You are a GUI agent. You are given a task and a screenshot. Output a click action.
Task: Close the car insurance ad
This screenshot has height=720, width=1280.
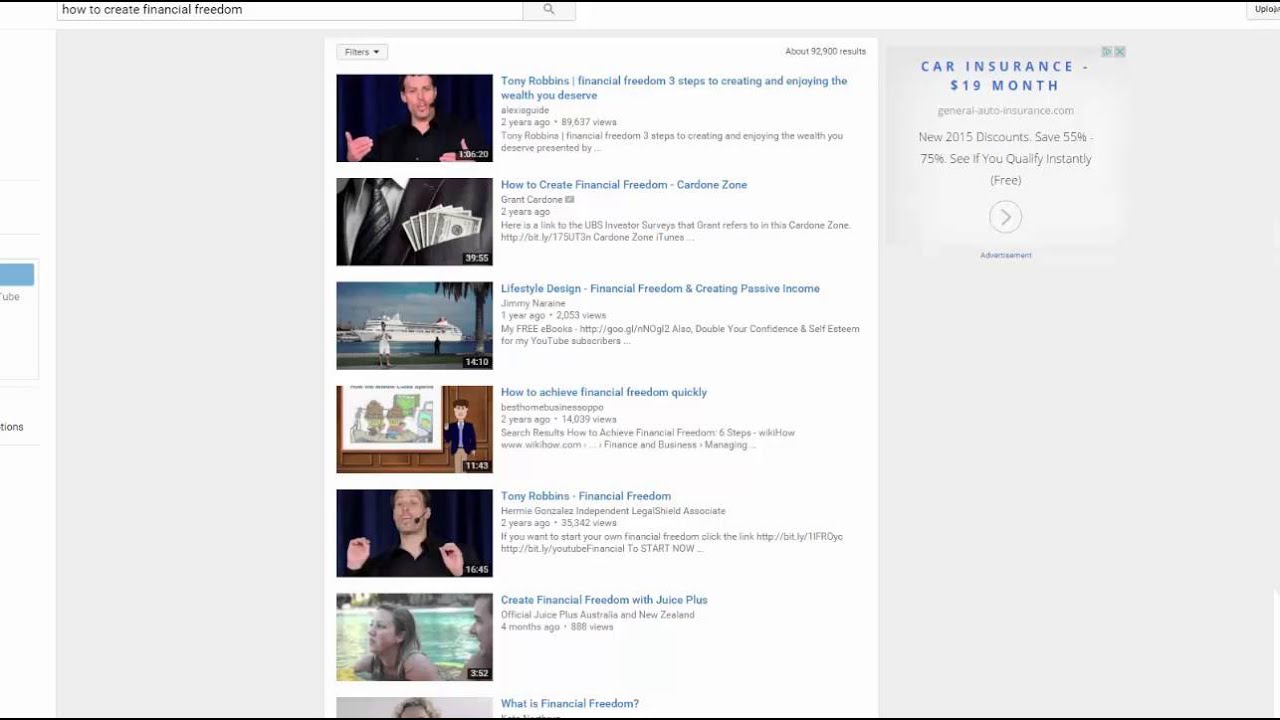1120,52
